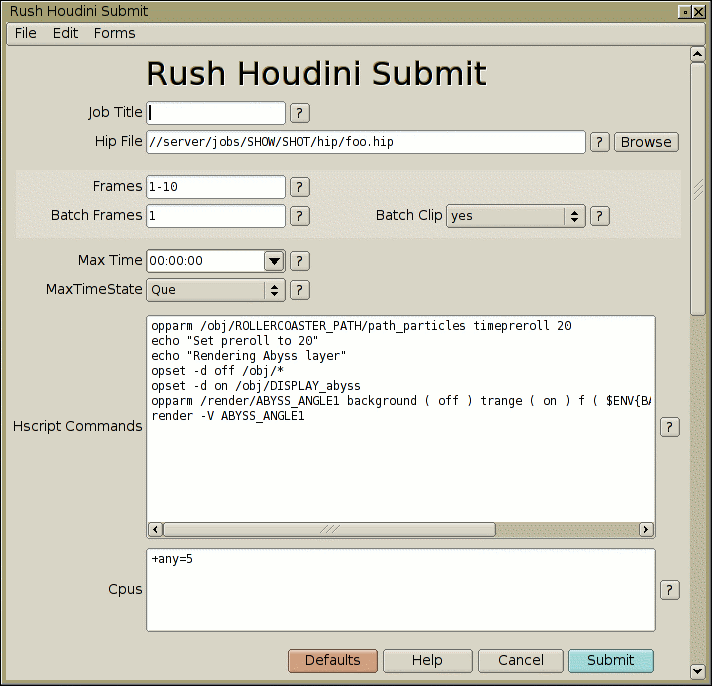The width and height of the screenshot is (712, 686).
Task: Submit the Houdini render job
Action: coord(611,660)
